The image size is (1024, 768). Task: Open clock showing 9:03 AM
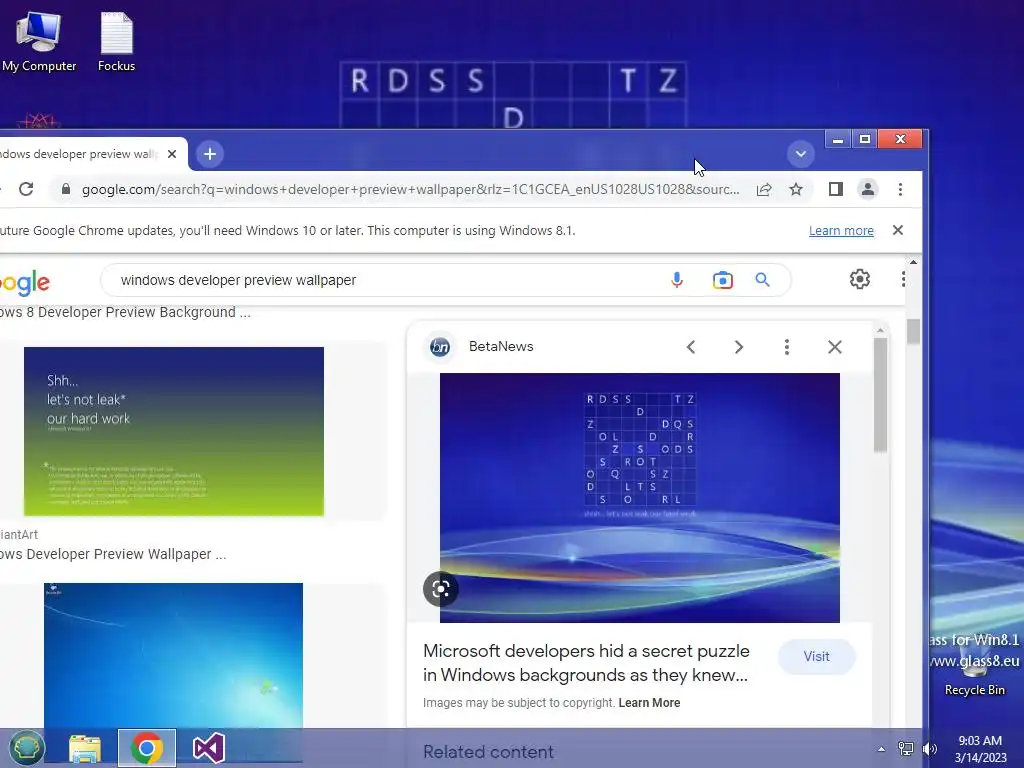point(980,749)
